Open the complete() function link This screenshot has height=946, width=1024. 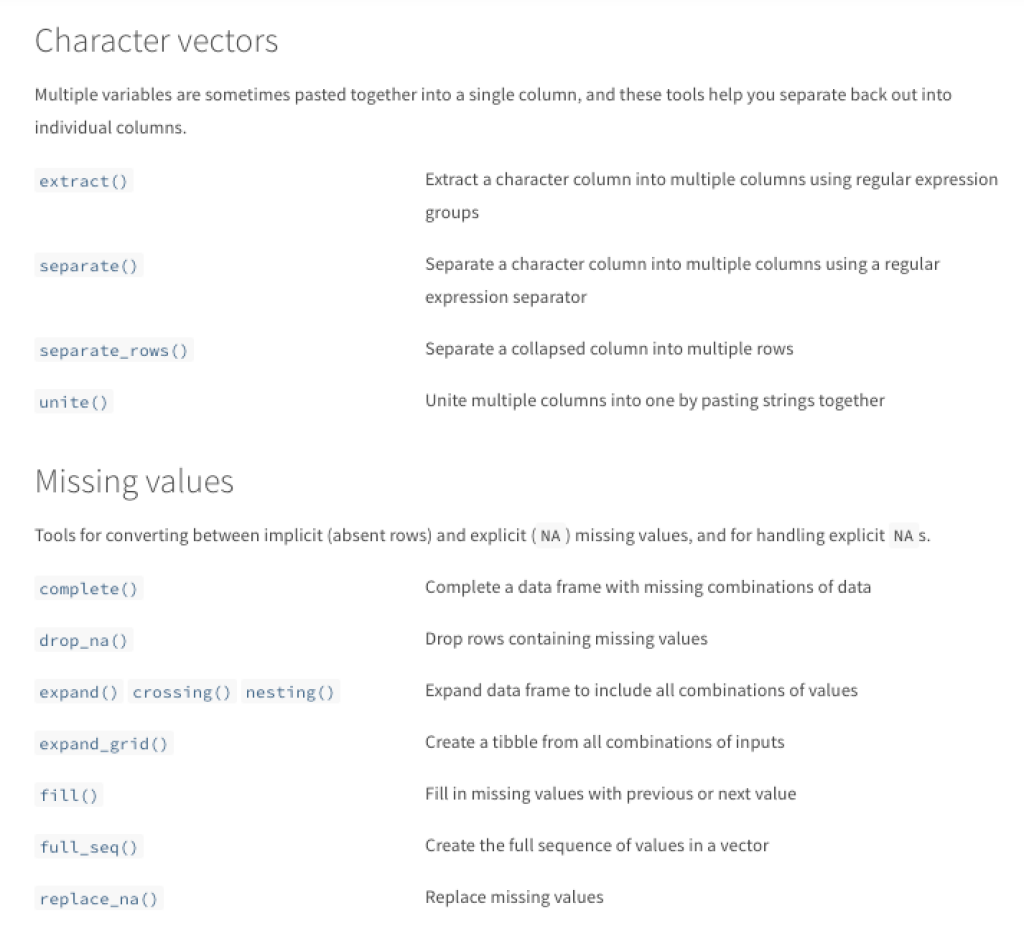(x=89, y=589)
